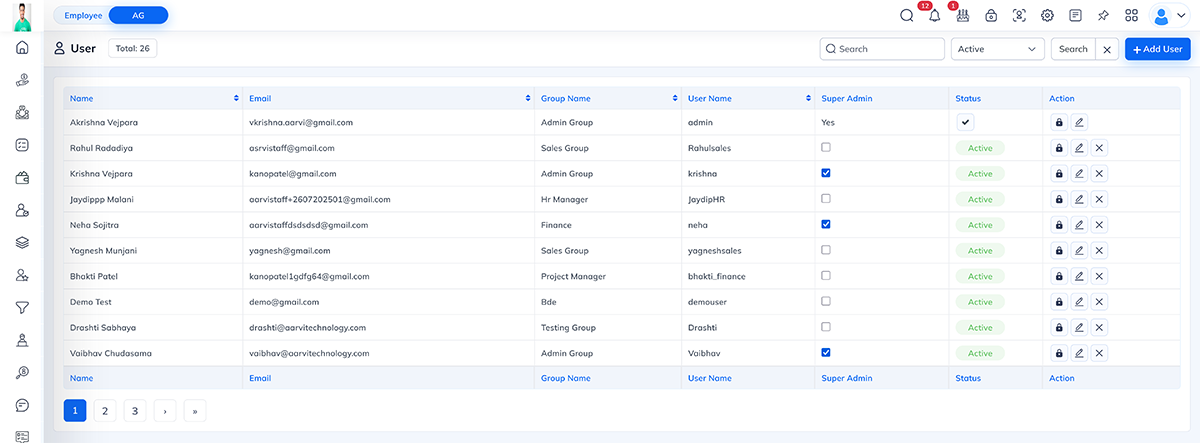
Task: Open the settings gear in top bar
Action: click(1047, 15)
